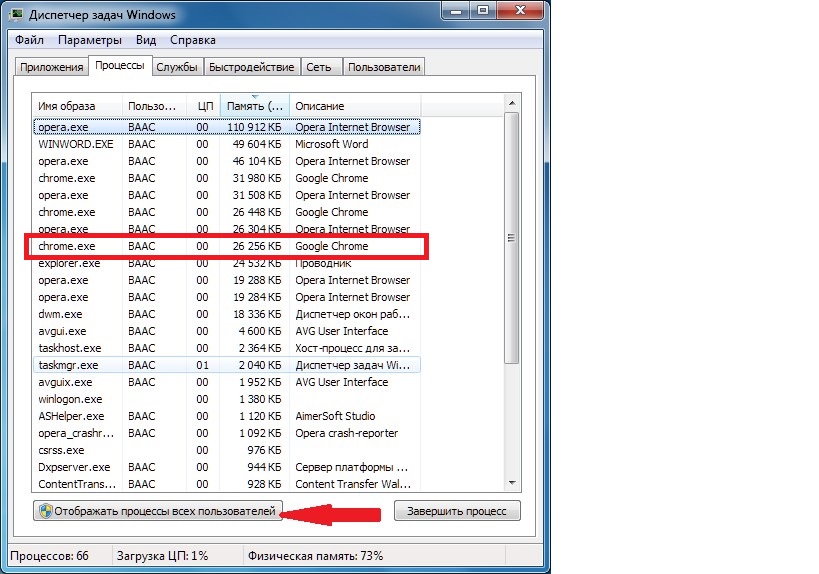Sort processes by Память column header
This screenshot has width=819, height=574.
tap(255, 106)
